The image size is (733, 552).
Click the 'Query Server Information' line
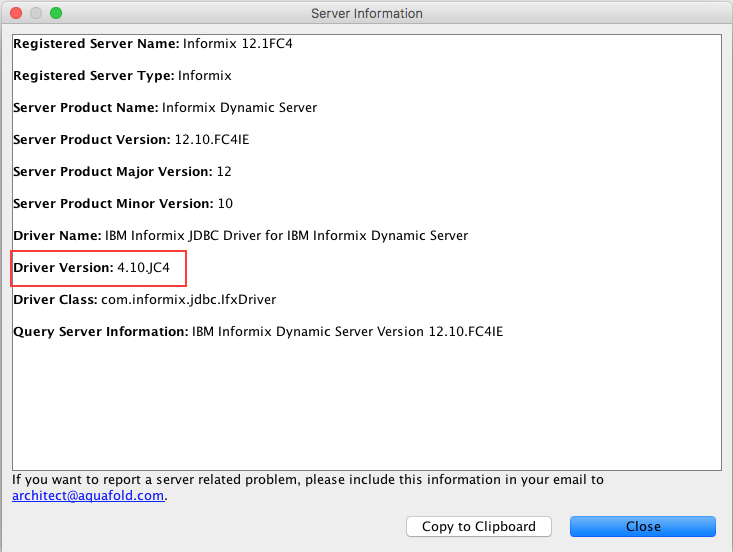point(258,331)
